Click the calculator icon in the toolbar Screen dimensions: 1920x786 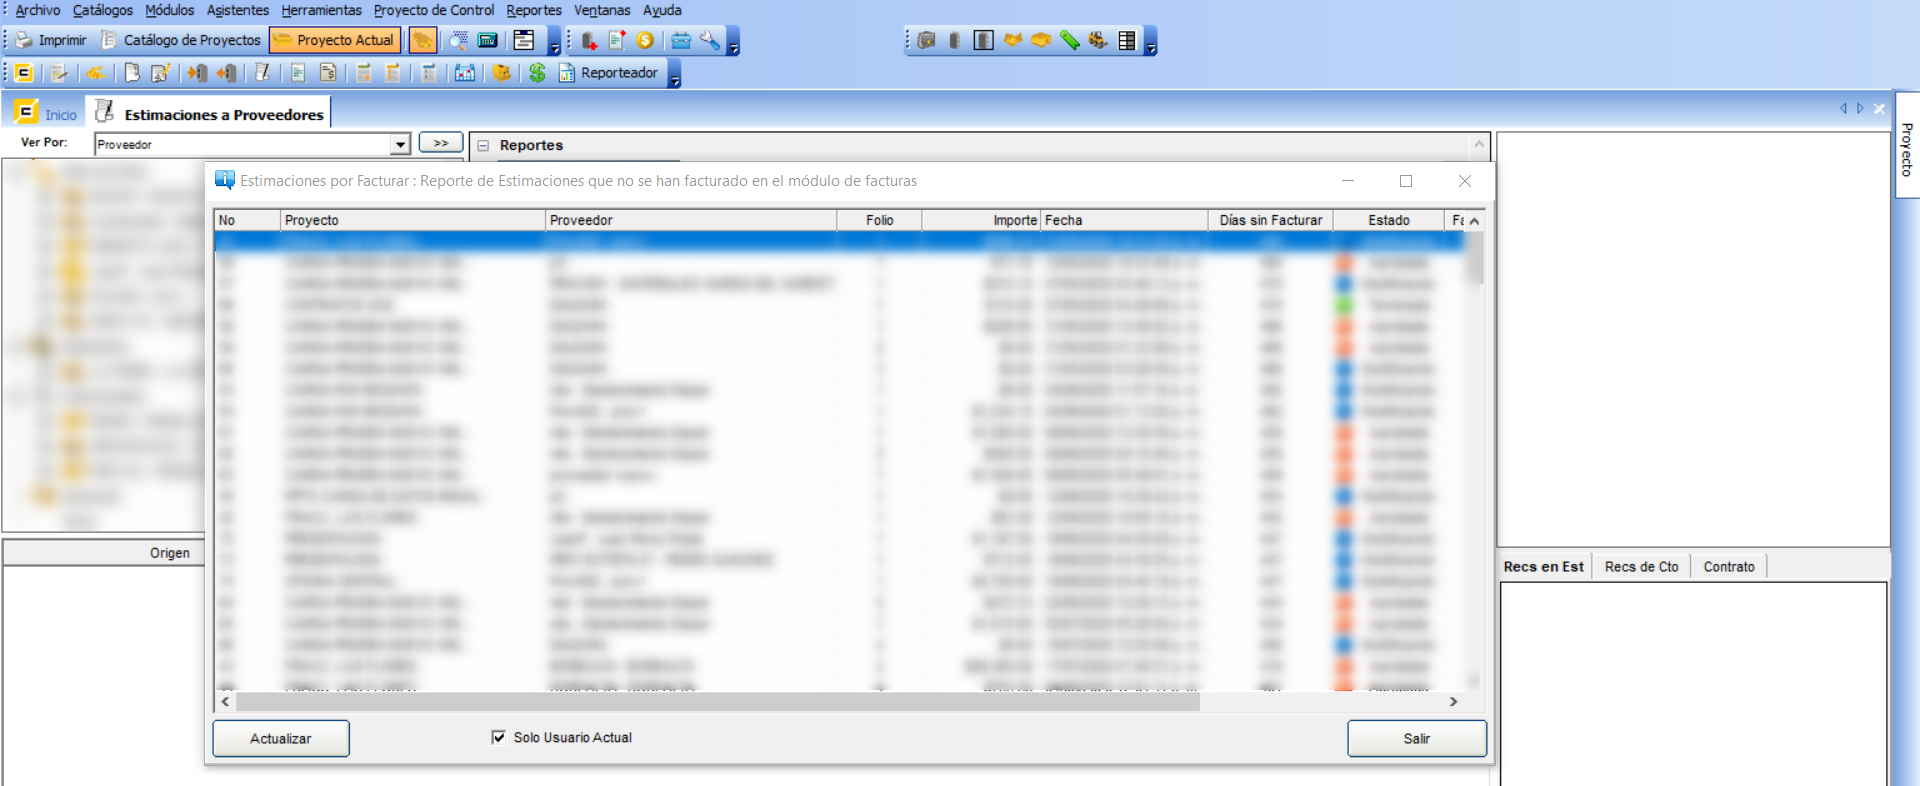point(487,41)
